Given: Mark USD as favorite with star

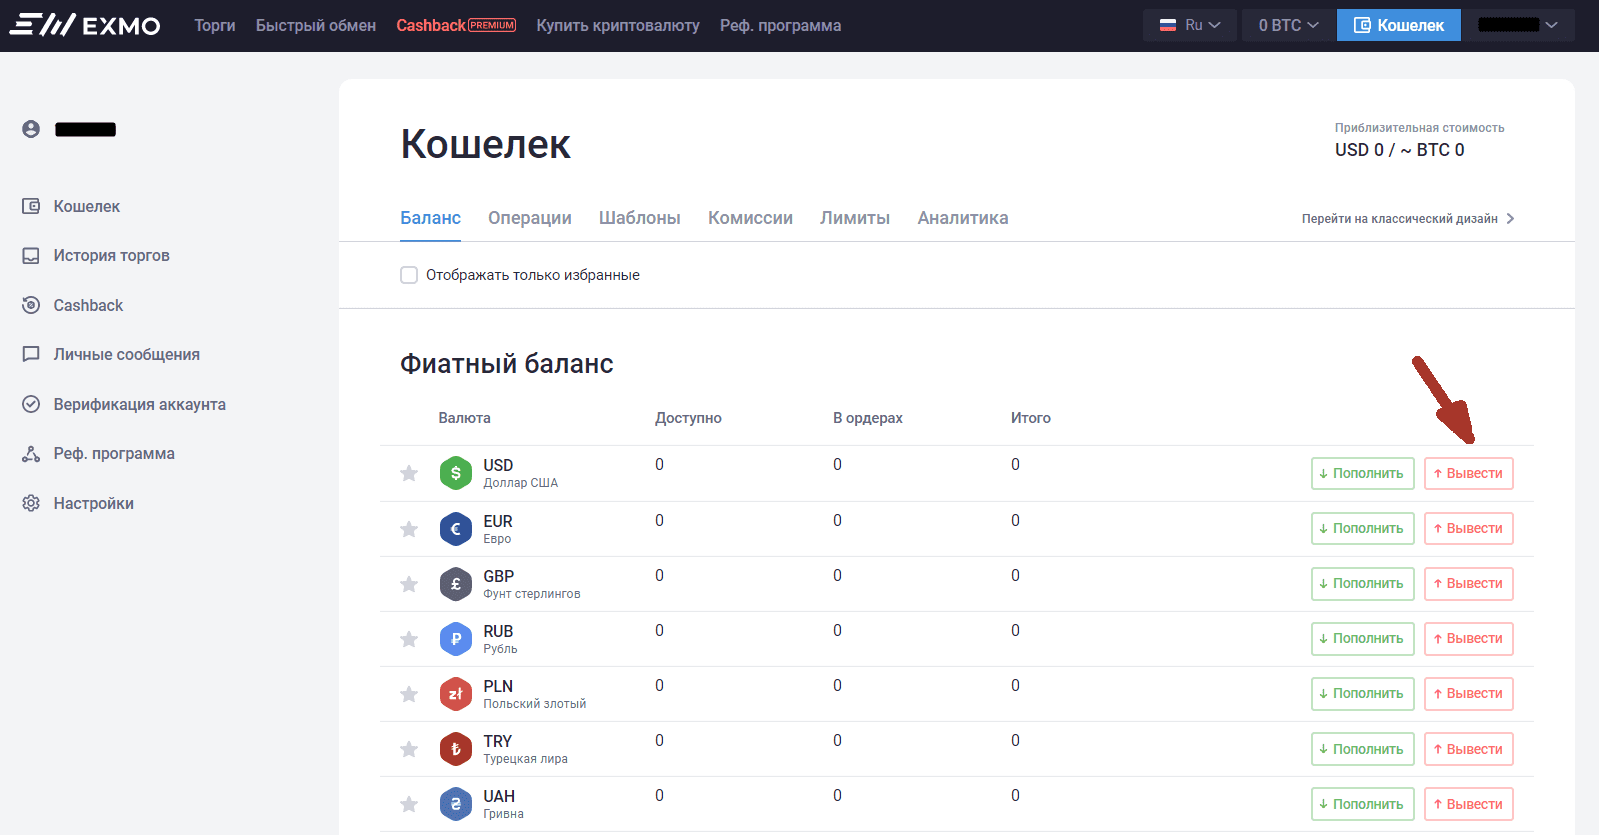Looking at the screenshot, I should pyautogui.click(x=409, y=473).
